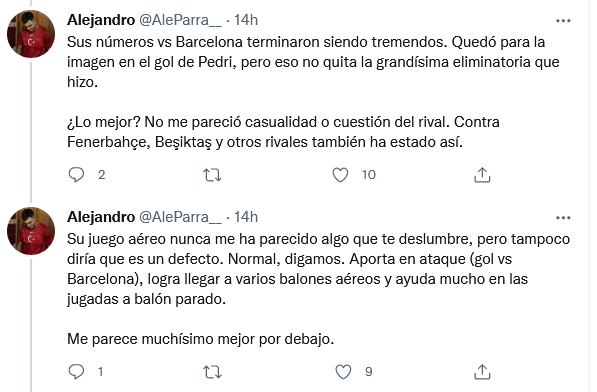Open the more options menu on second tweet
The image size is (597, 392).
tap(563, 218)
